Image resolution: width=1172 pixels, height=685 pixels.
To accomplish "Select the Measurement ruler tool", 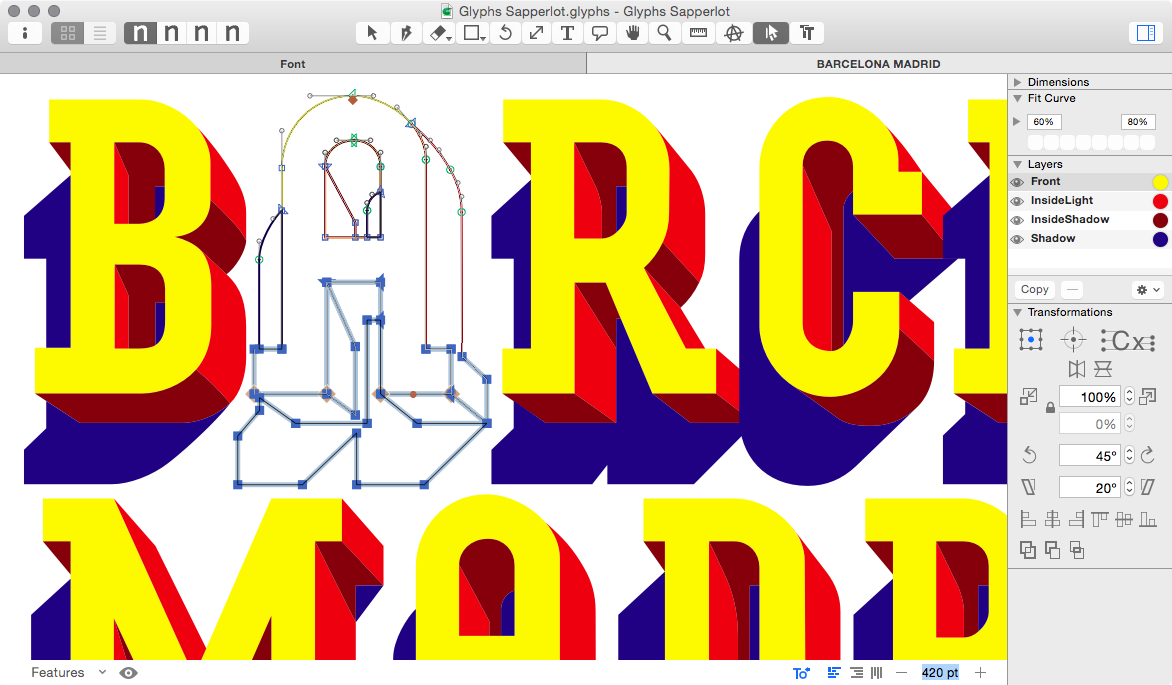I will [x=697, y=32].
